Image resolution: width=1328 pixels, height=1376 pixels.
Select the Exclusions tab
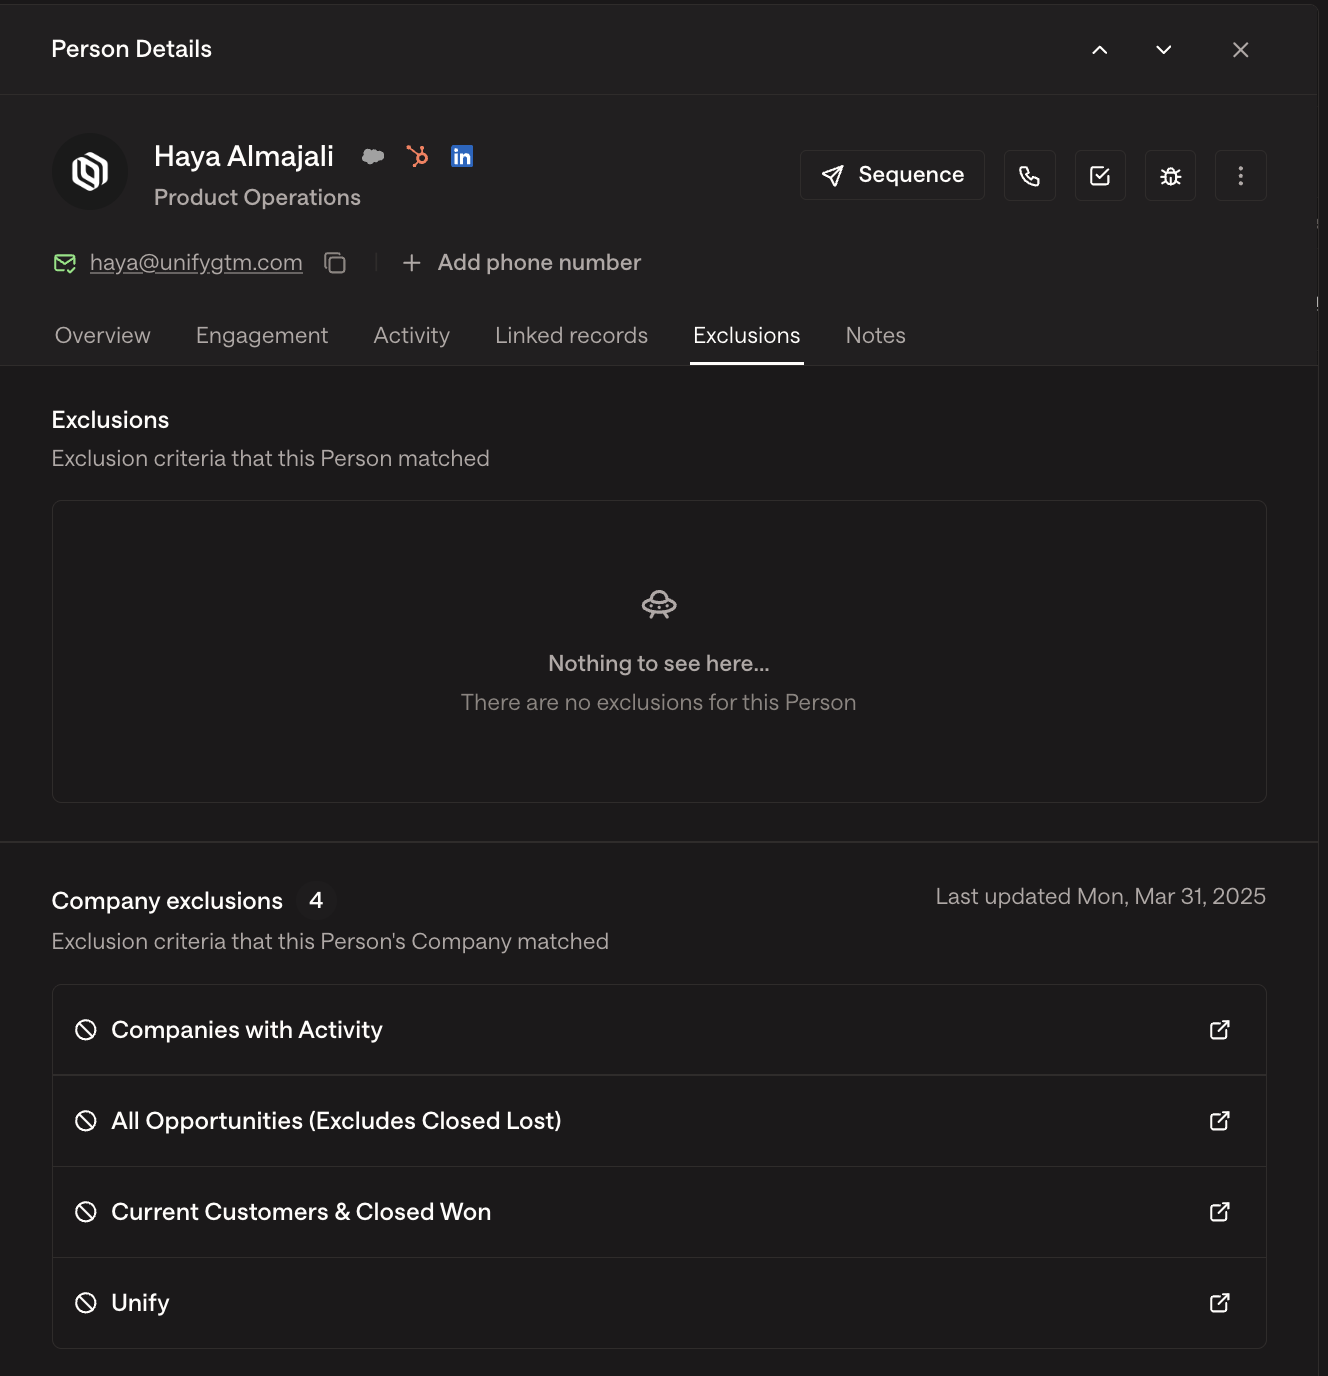coord(747,335)
